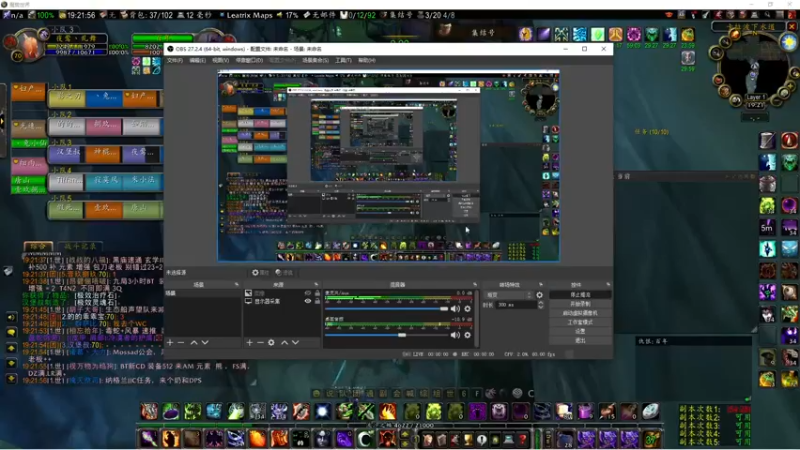Move source up with up arrow

pos(285,342)
